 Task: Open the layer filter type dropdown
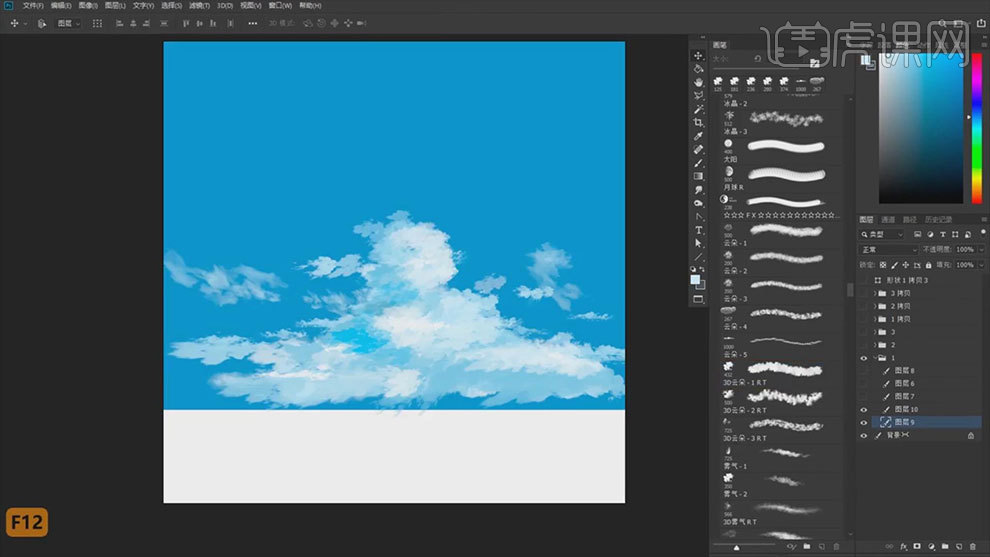pyautogui.click(x=883, y=234)
